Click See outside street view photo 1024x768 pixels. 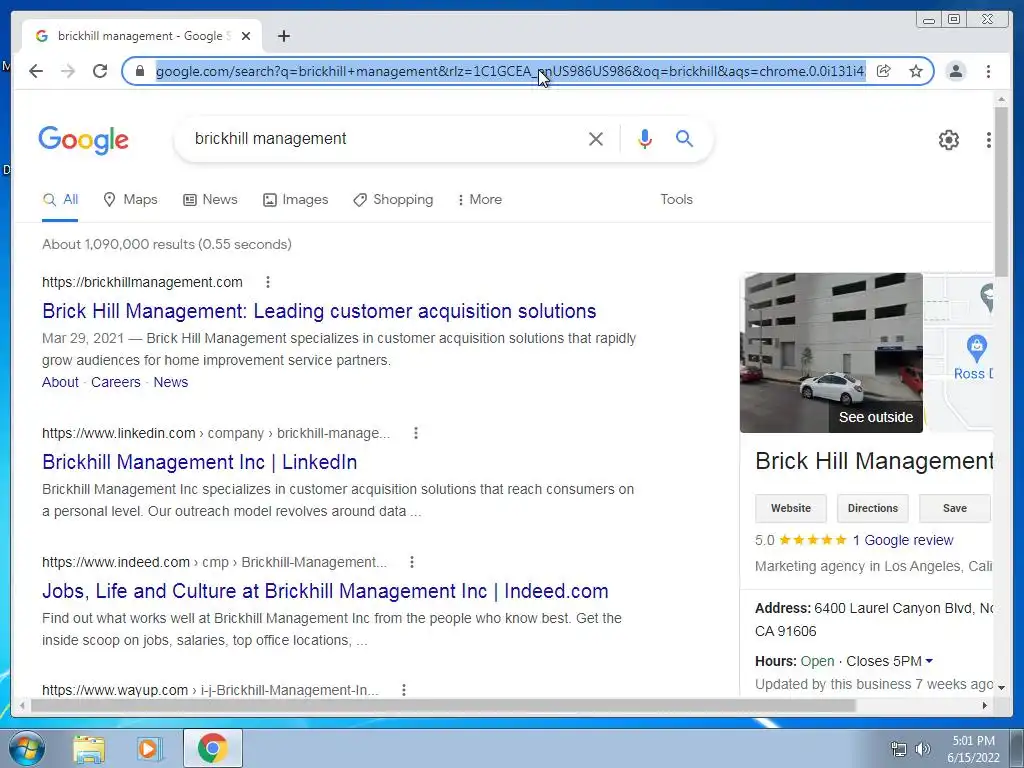coord(831,353)
